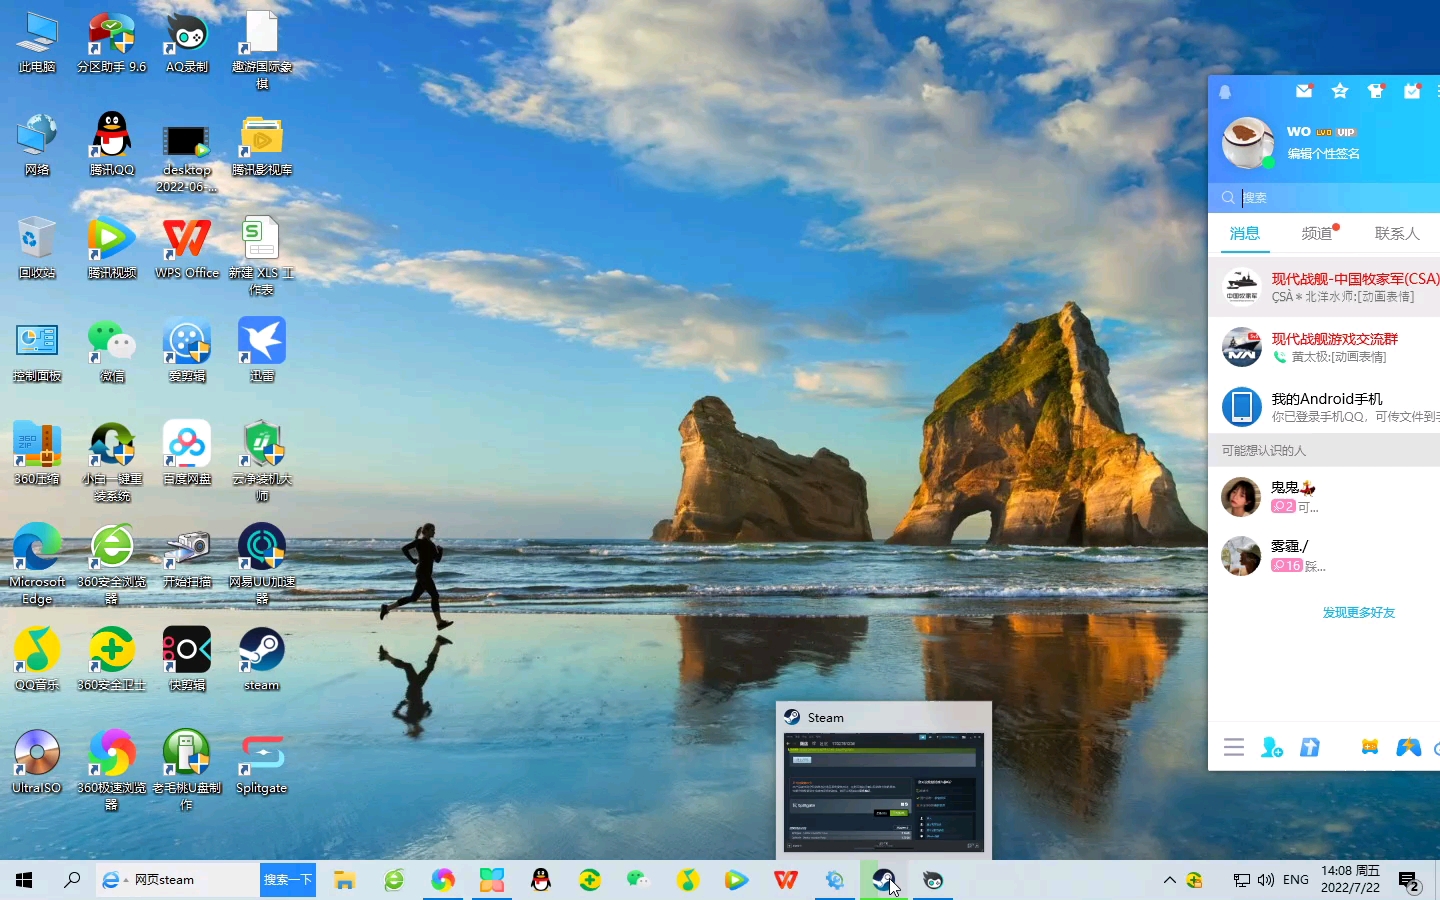Click the 编辑个性签名 signature text
Image resolution: width=1440 pixels, height=900 pixels.
[1323, 154]
